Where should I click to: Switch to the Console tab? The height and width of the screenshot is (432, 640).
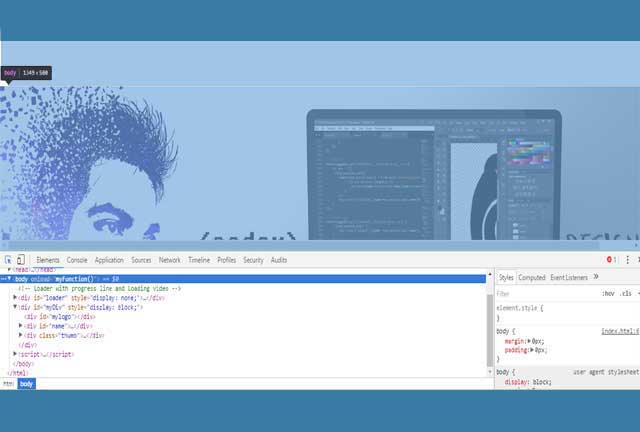(x=77, y=260)
